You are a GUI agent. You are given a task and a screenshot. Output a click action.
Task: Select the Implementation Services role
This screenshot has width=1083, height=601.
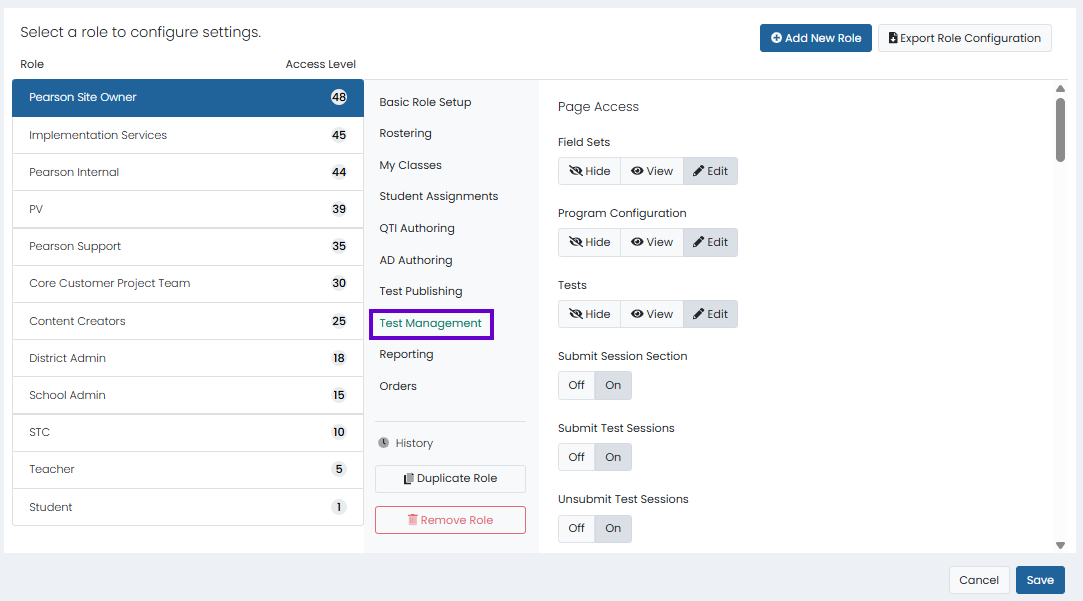[x=188, y=135]
